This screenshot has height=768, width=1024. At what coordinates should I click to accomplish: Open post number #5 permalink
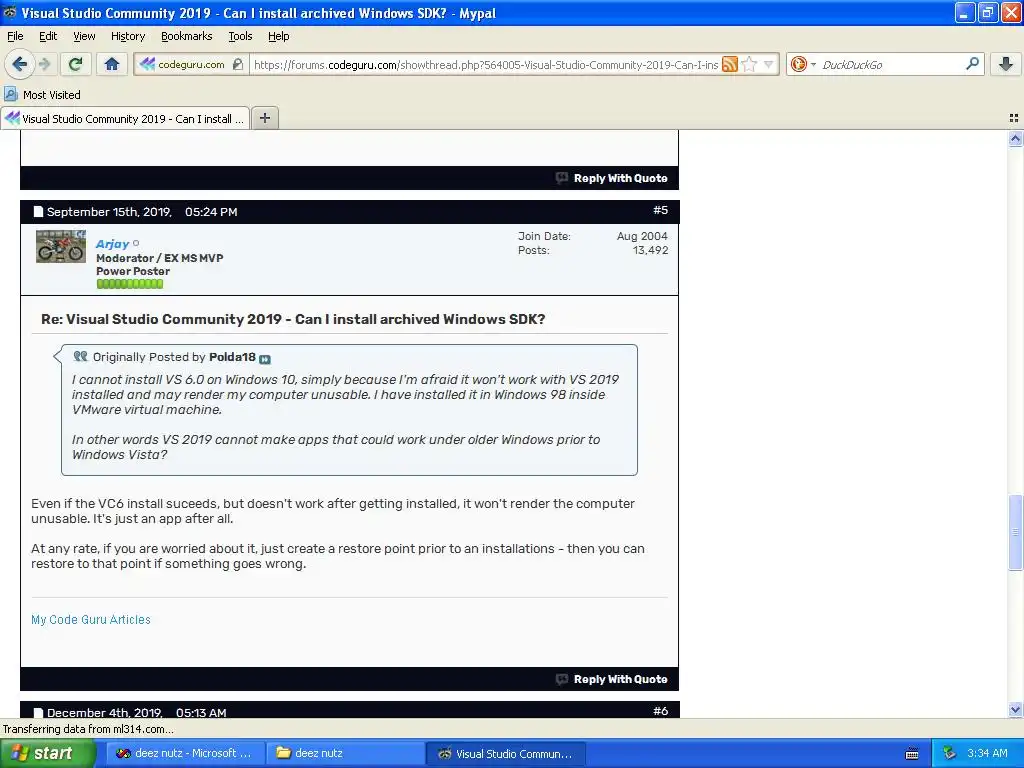[x=660, y=210]
